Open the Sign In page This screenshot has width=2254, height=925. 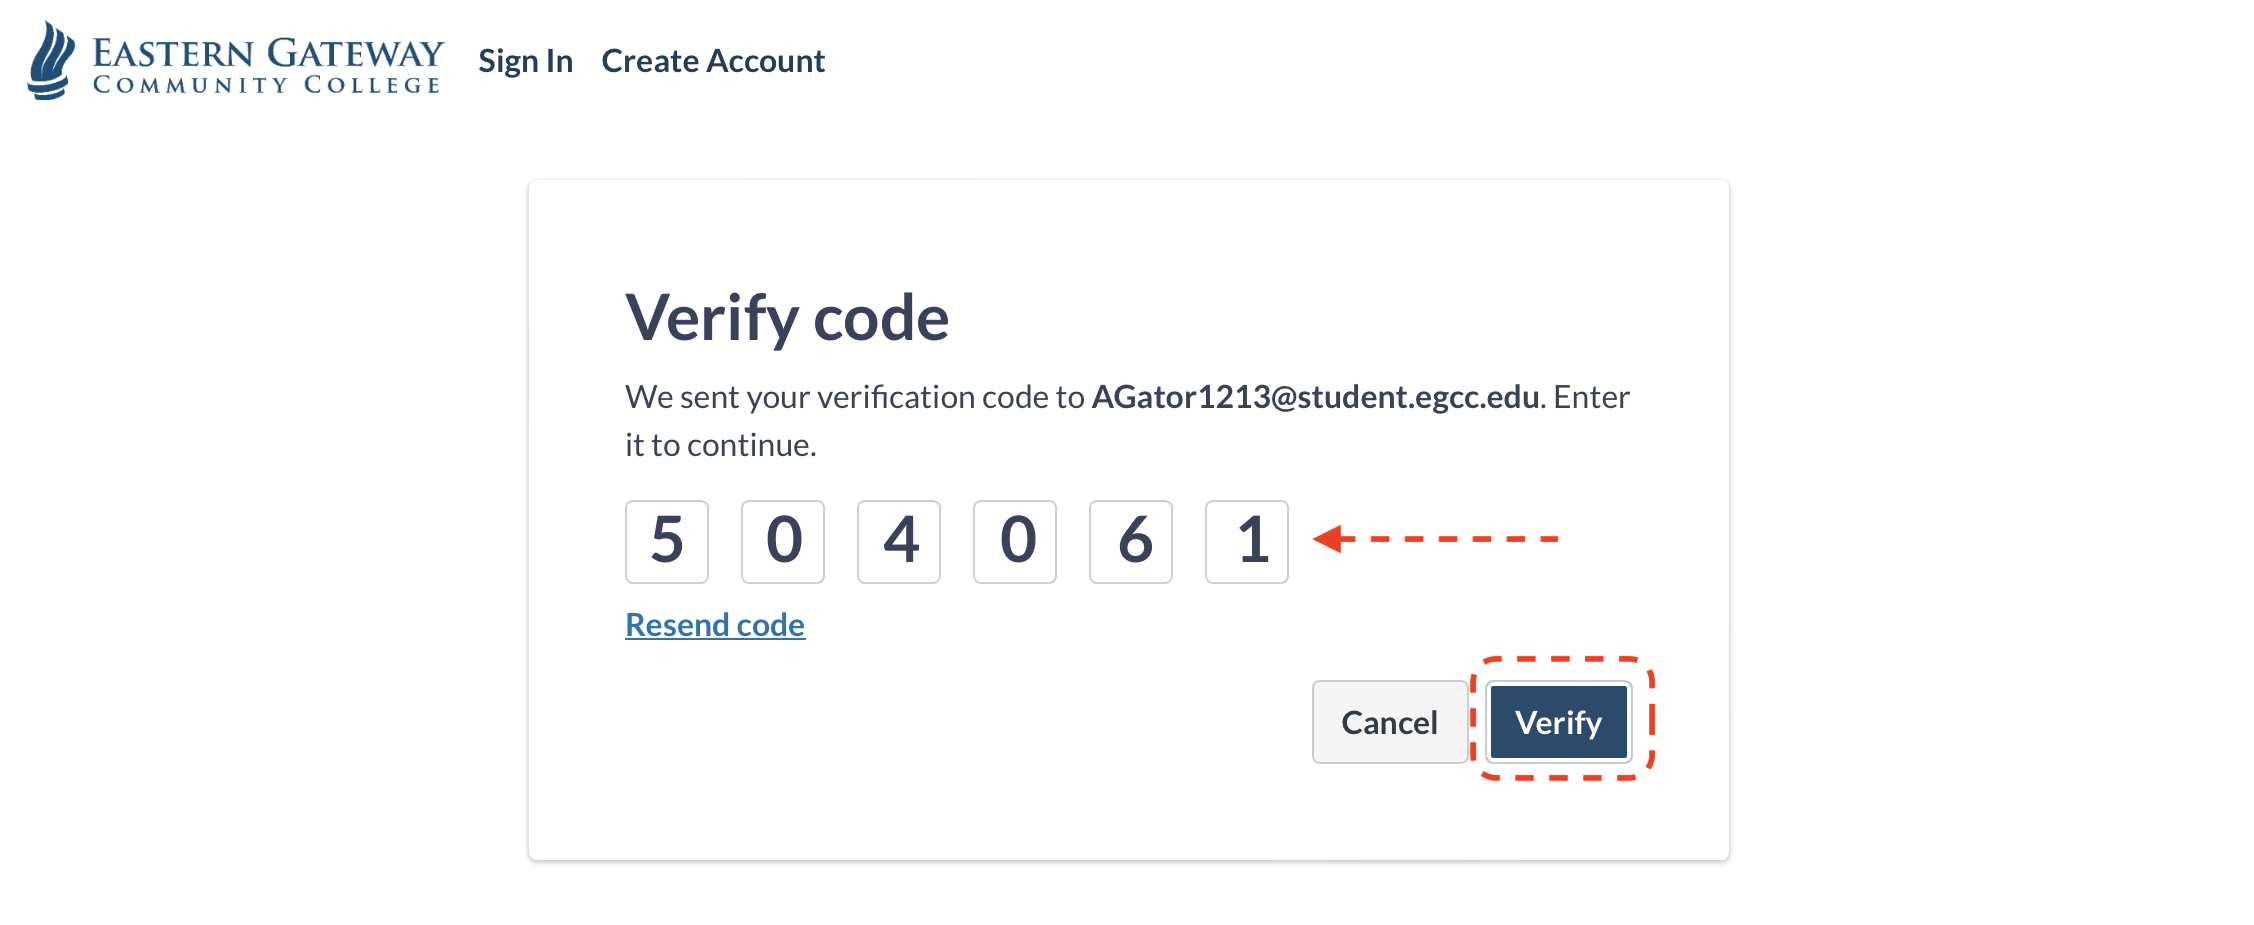coord(525,61)
